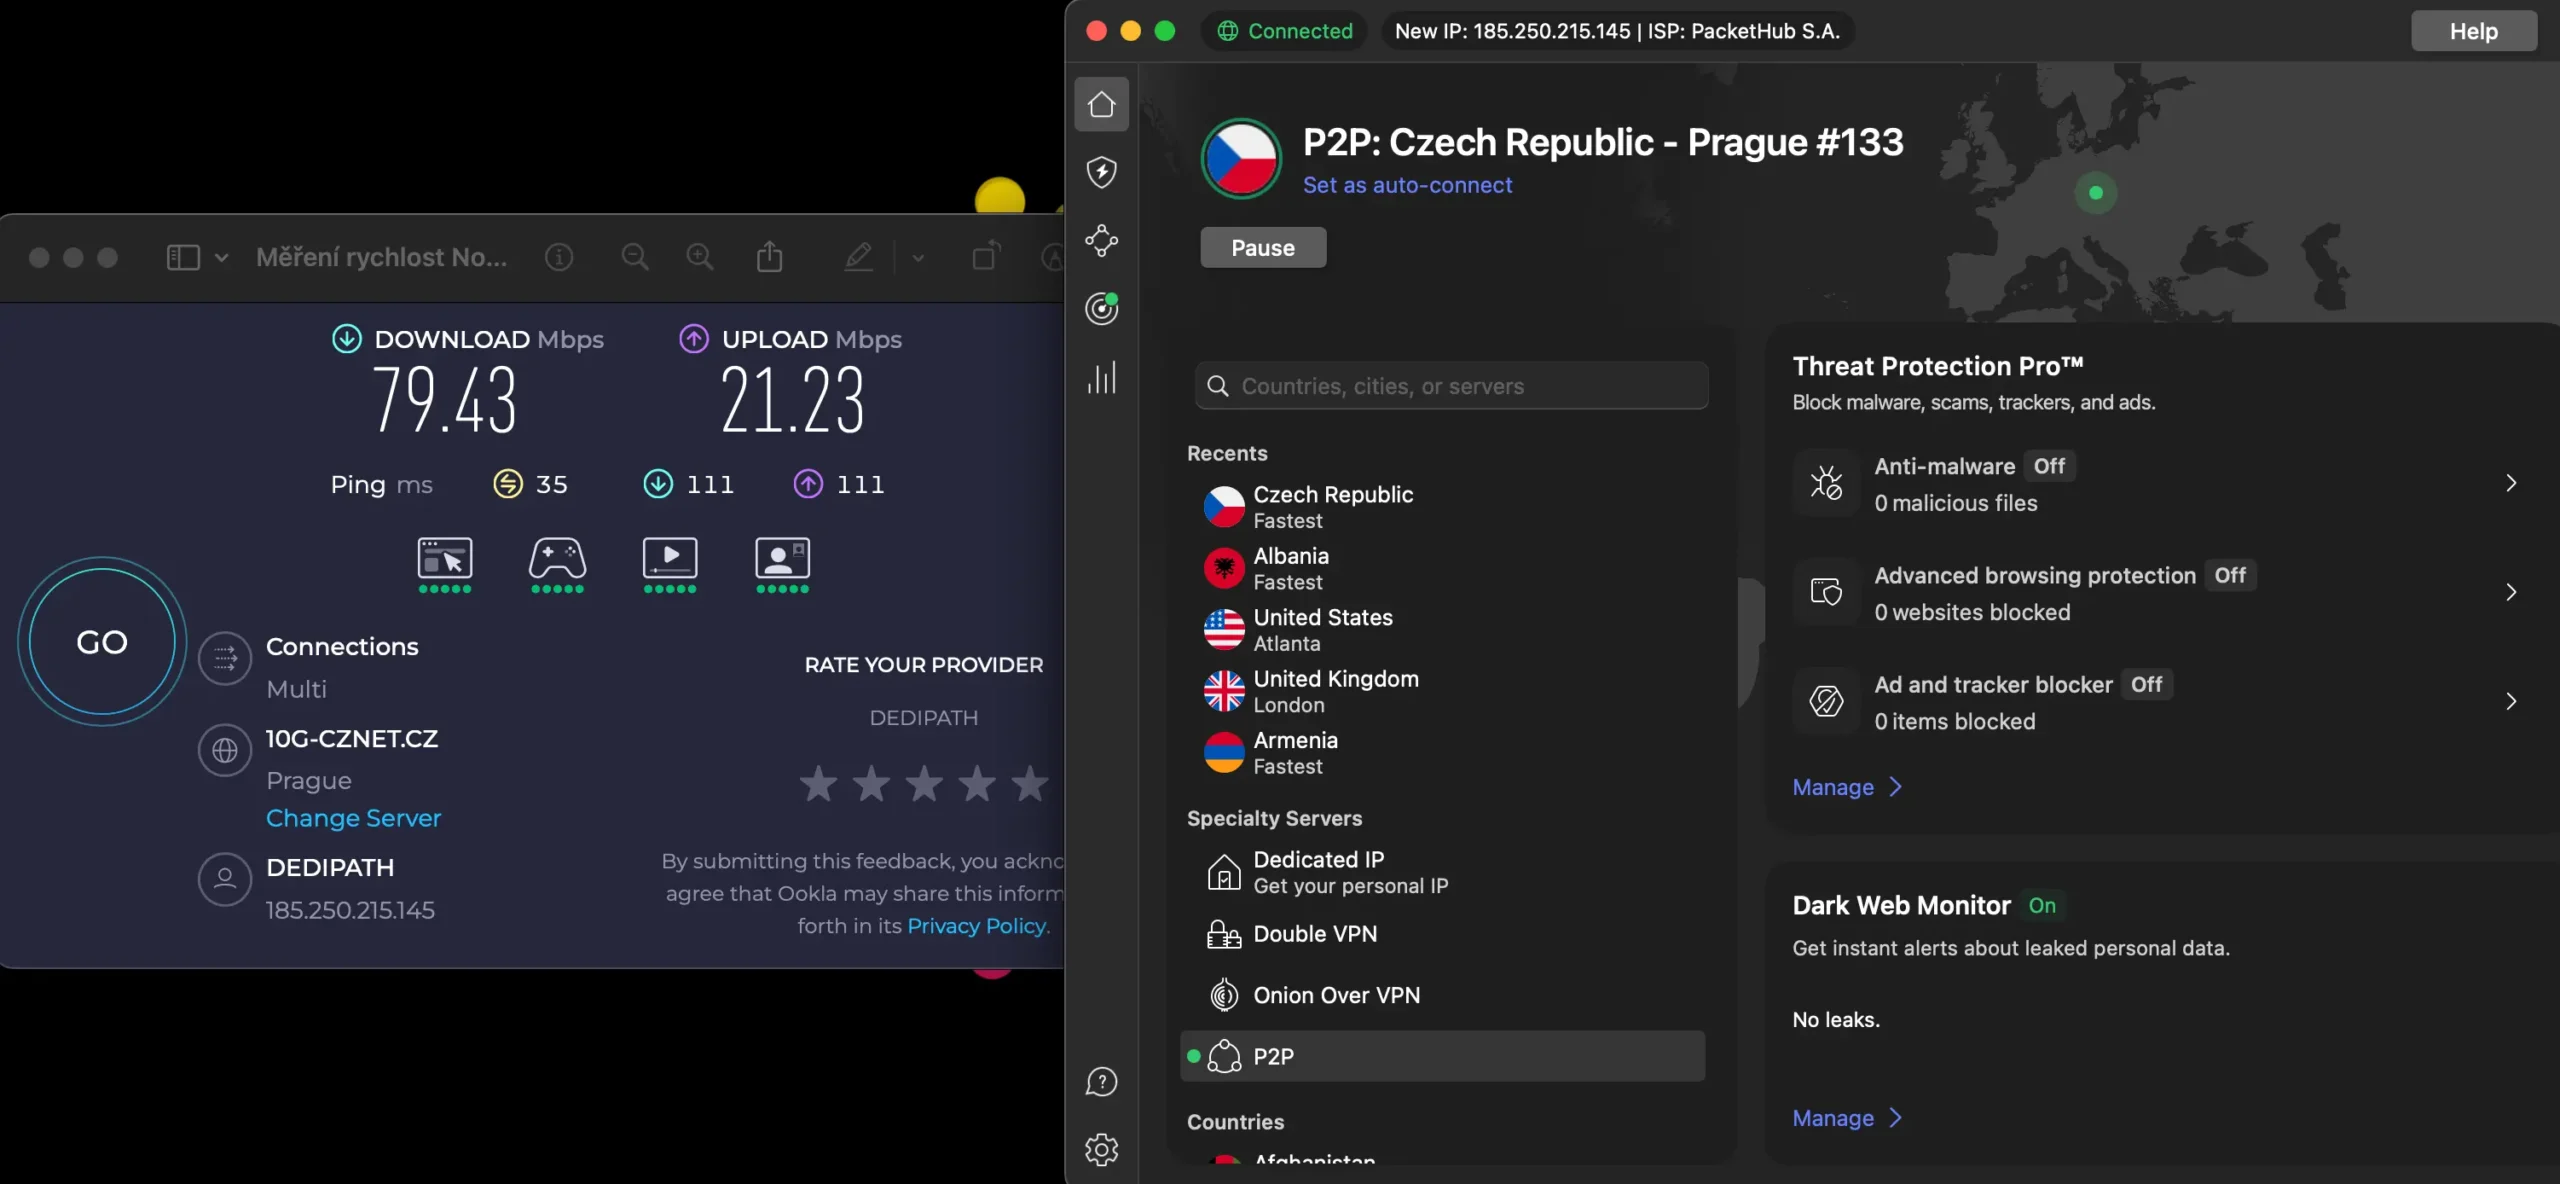Viewport: 2560px width, 1184px height.
Task: Click the share icon in Preview toolbar
Action: tap(769, 257)
